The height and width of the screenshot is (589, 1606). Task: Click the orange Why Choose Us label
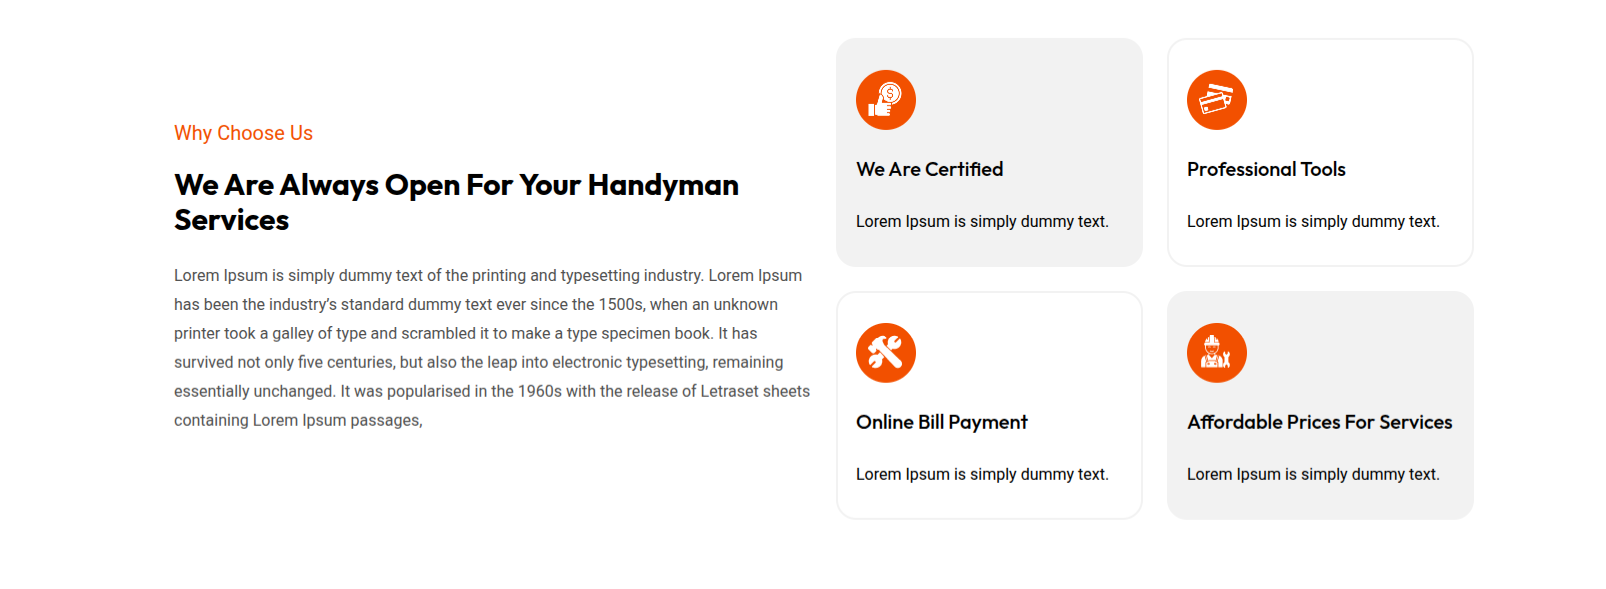tap(243, 133)
